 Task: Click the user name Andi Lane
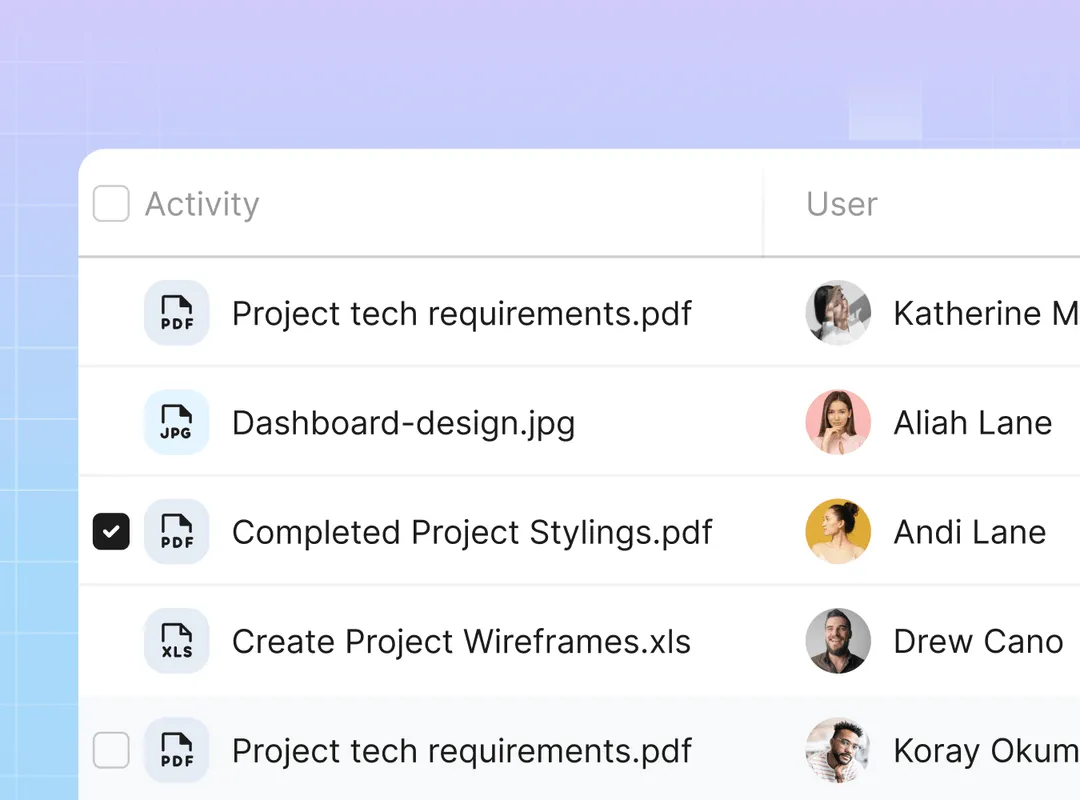pyautogui.click(x=970, y=532)
